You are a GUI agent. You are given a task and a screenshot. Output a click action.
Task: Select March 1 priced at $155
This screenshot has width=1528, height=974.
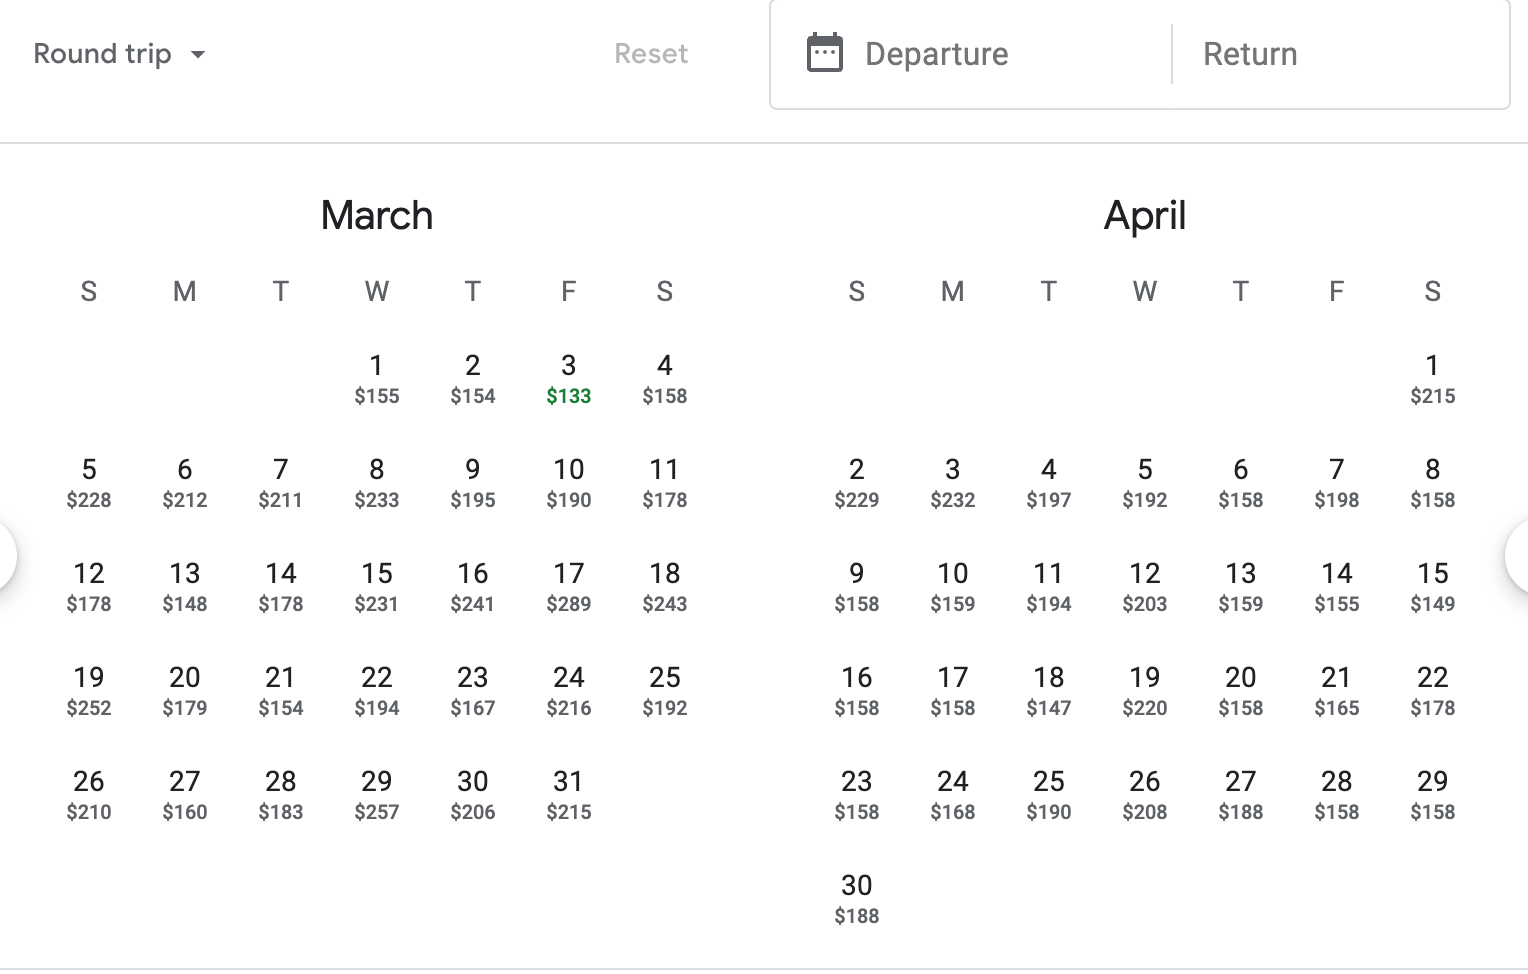376,378
